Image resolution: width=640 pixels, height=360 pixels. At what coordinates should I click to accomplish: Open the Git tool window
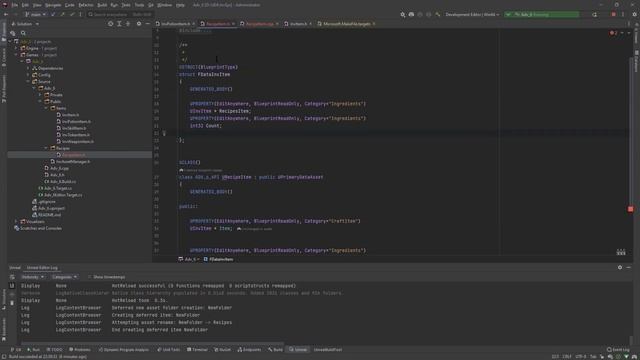(x=16, y=350)
